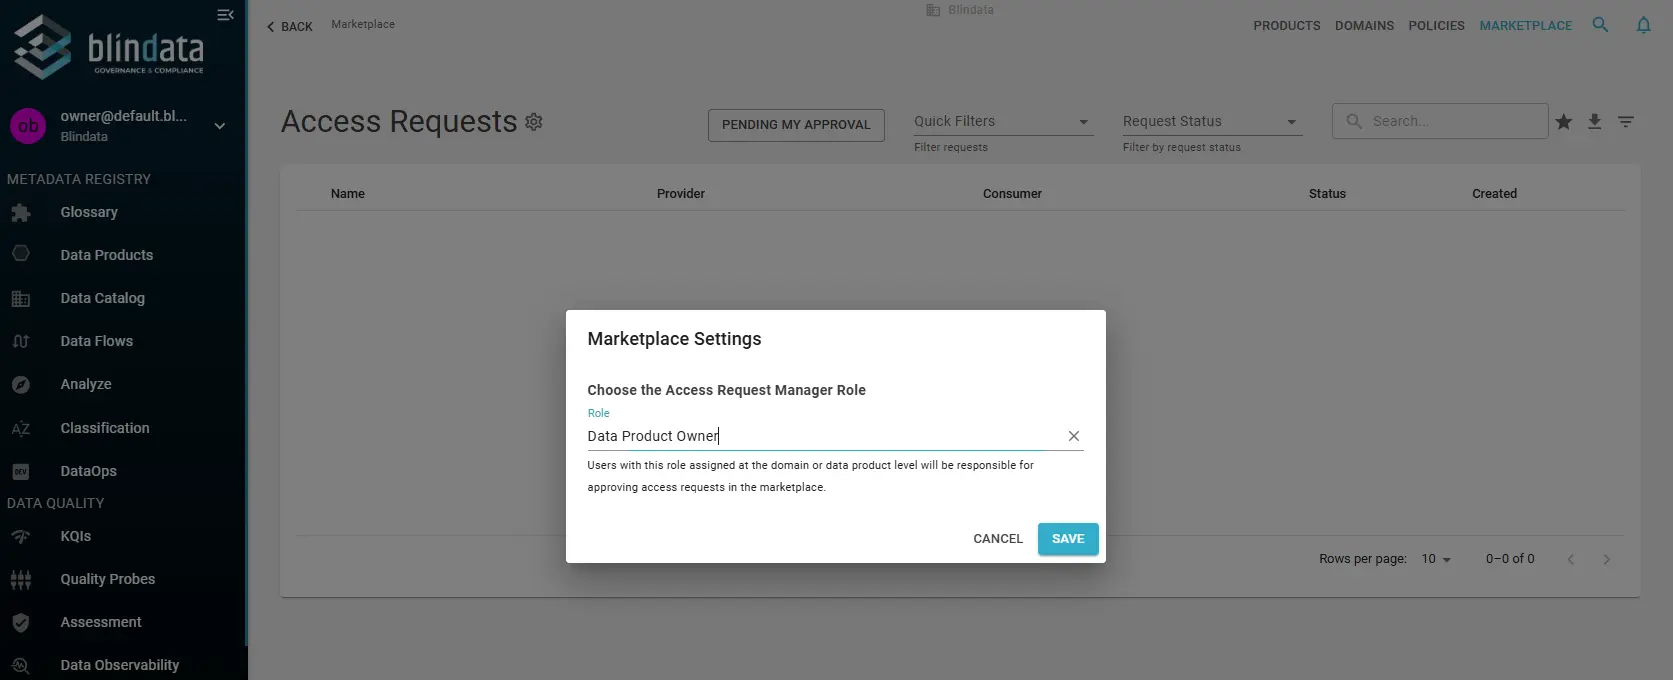The height and width of the screenshot is (680, 1673).
Task: Open notifications bell
Action: 1643,25
